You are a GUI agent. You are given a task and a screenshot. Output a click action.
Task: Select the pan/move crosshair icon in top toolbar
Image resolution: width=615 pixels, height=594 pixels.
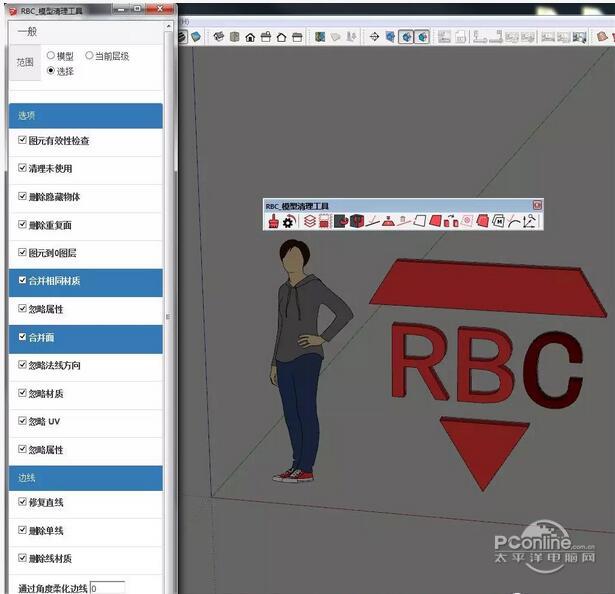point(375,37)
